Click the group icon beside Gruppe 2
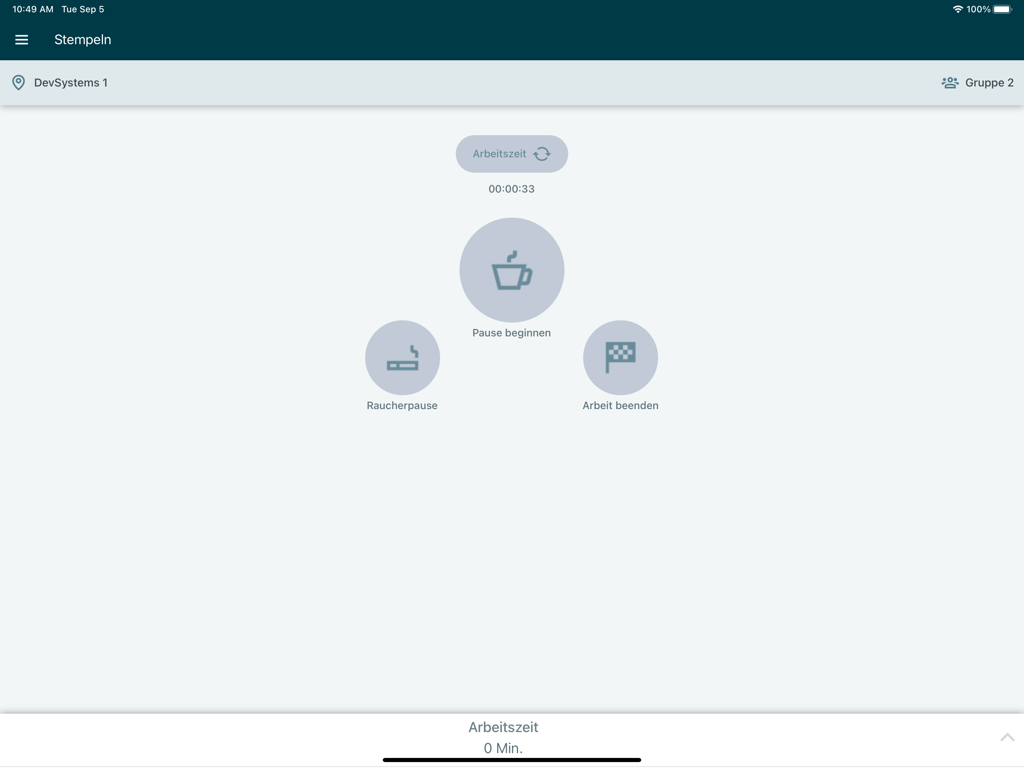Viewport: 1024px width, 768px height. pyautogui.click(x=948, y=83)
